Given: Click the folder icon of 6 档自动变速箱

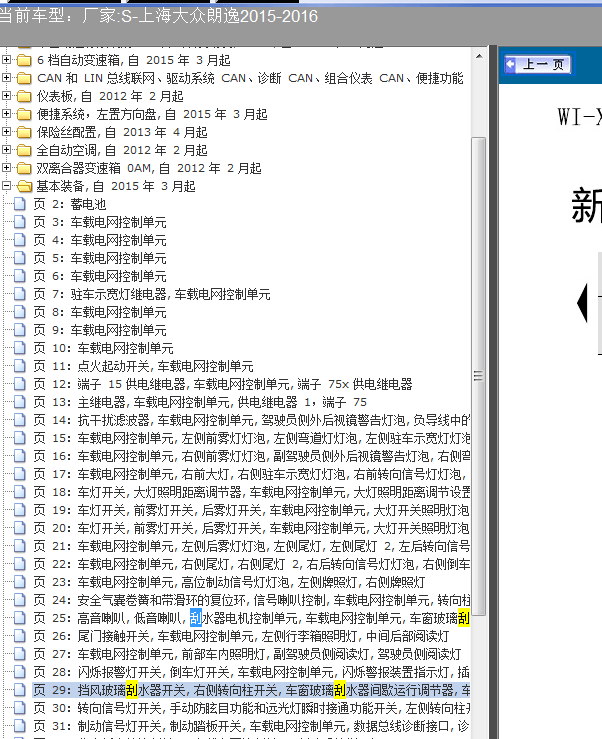Looking at the screenshot, I should pos(24,60).
